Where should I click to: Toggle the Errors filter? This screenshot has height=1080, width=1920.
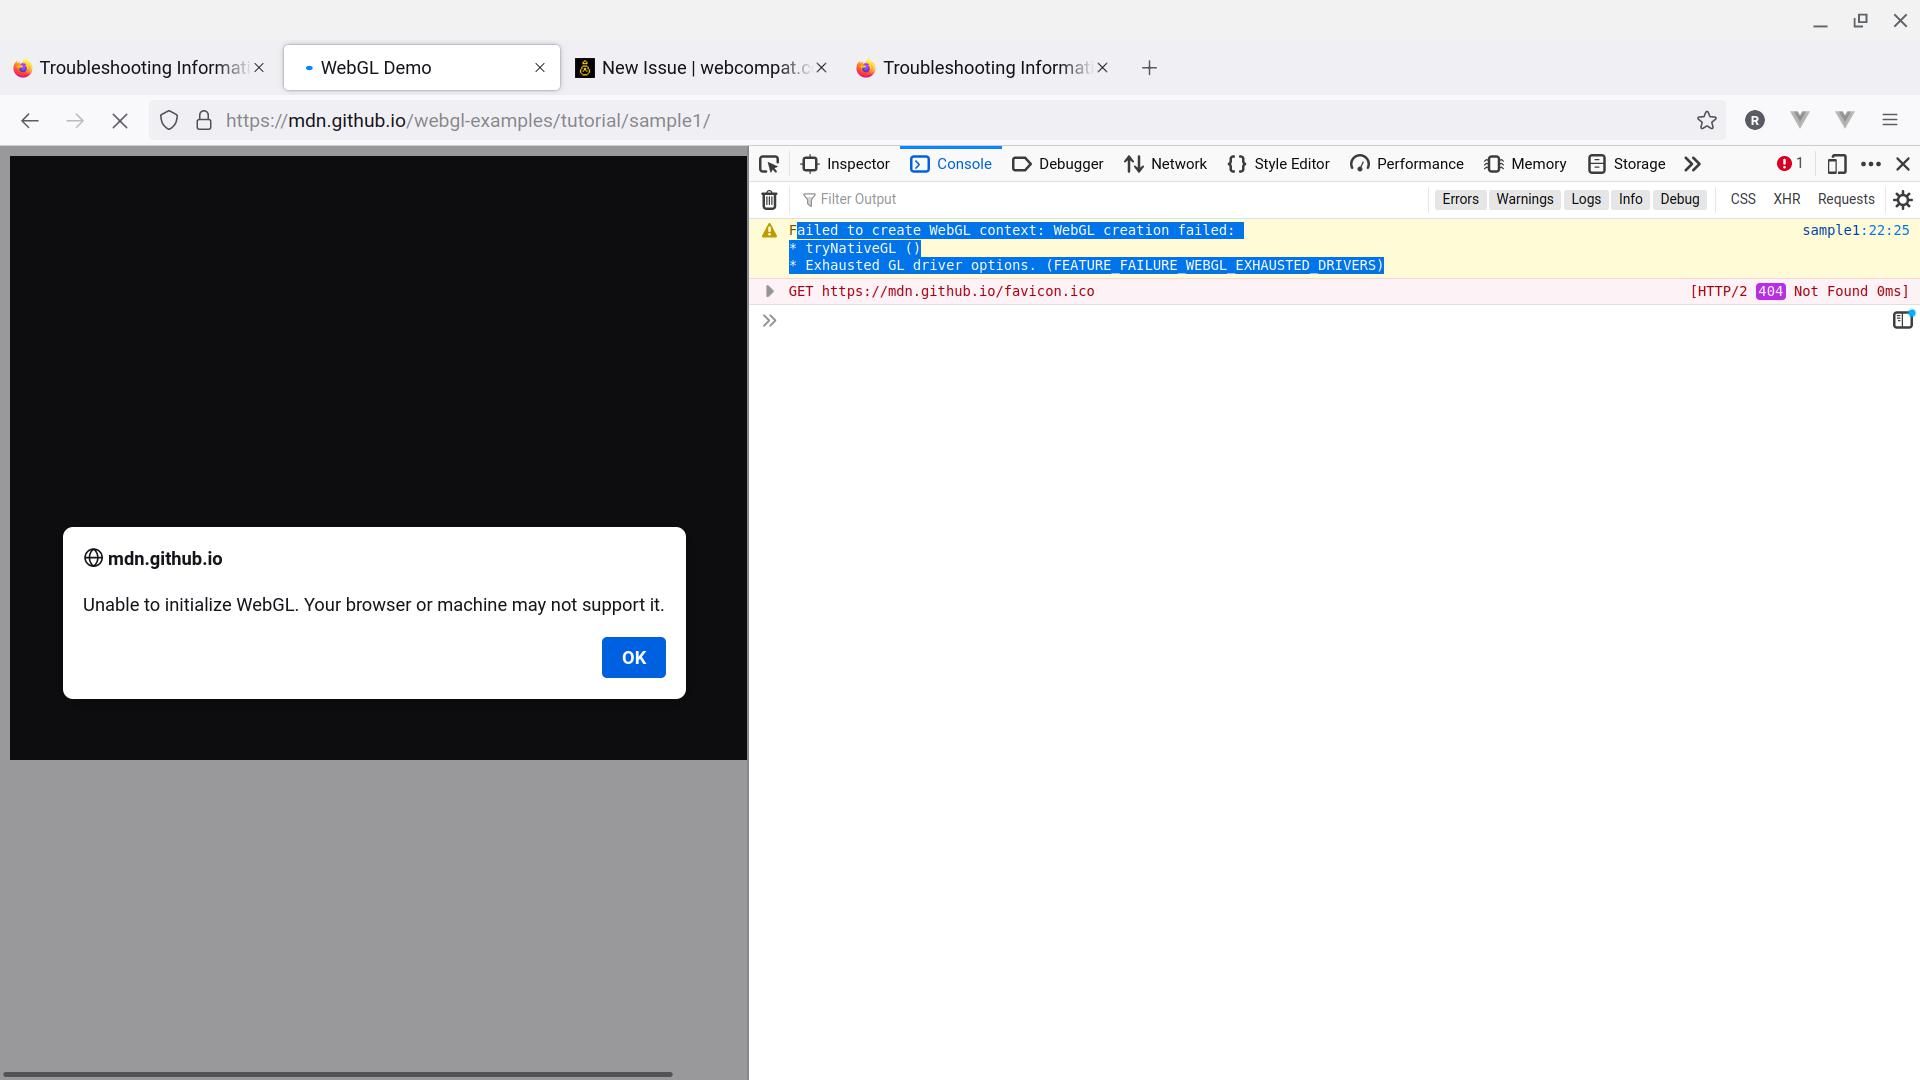point(1460,199)
